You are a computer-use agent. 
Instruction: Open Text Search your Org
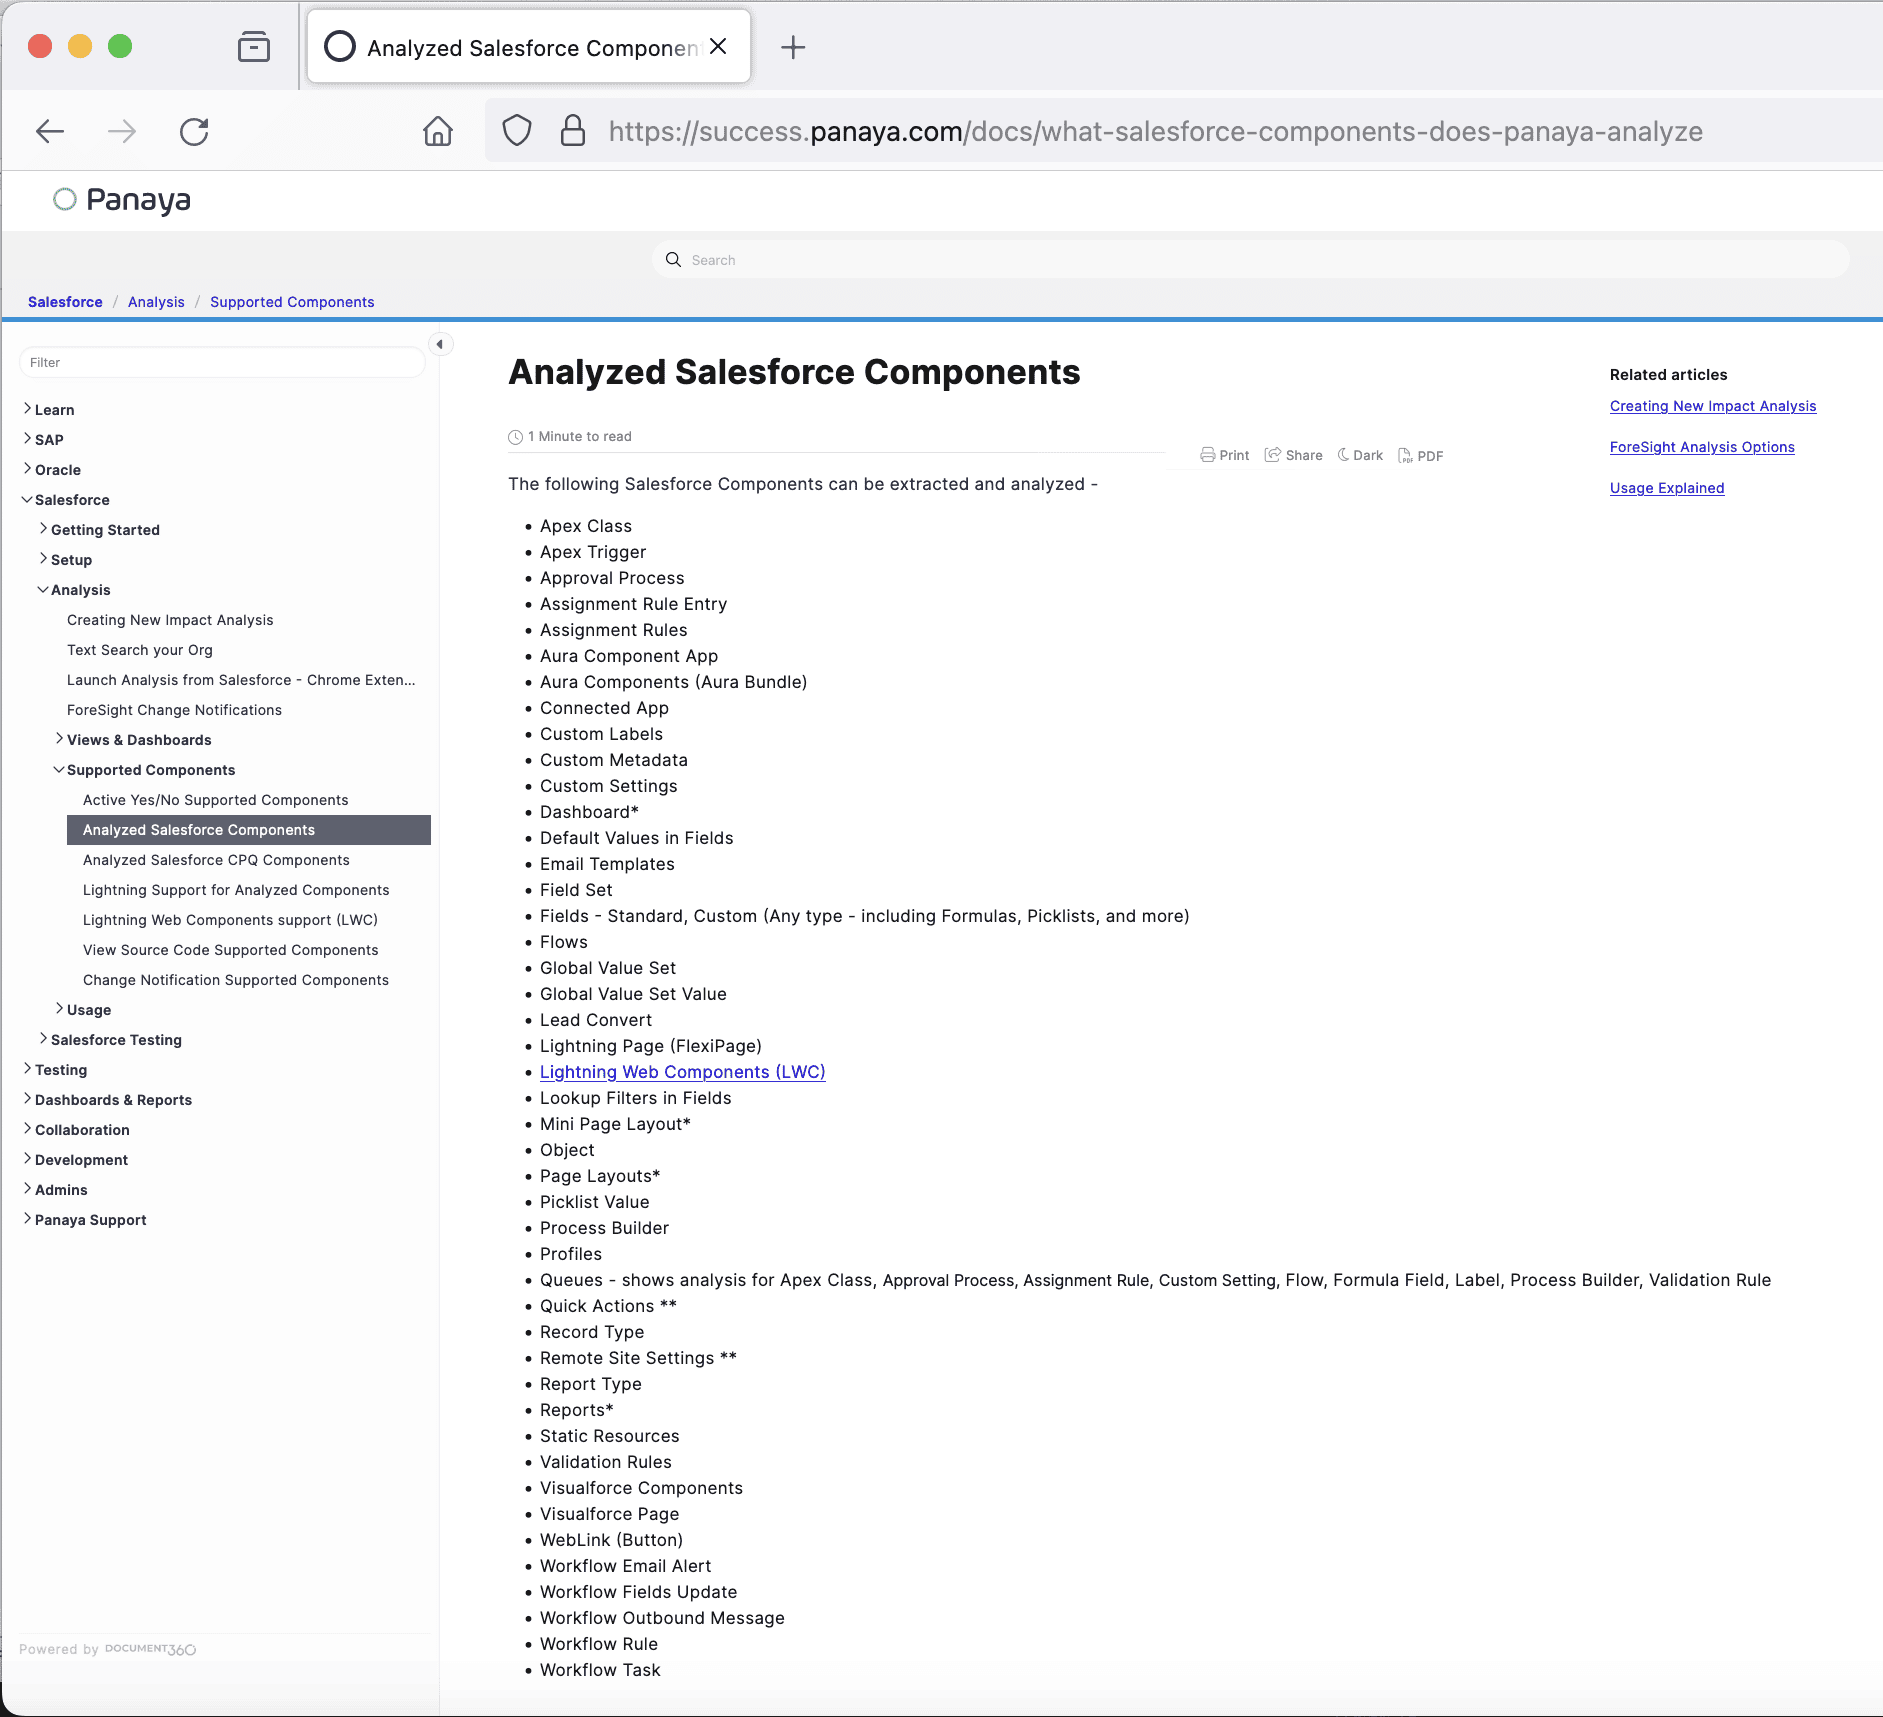click(140, 650)
